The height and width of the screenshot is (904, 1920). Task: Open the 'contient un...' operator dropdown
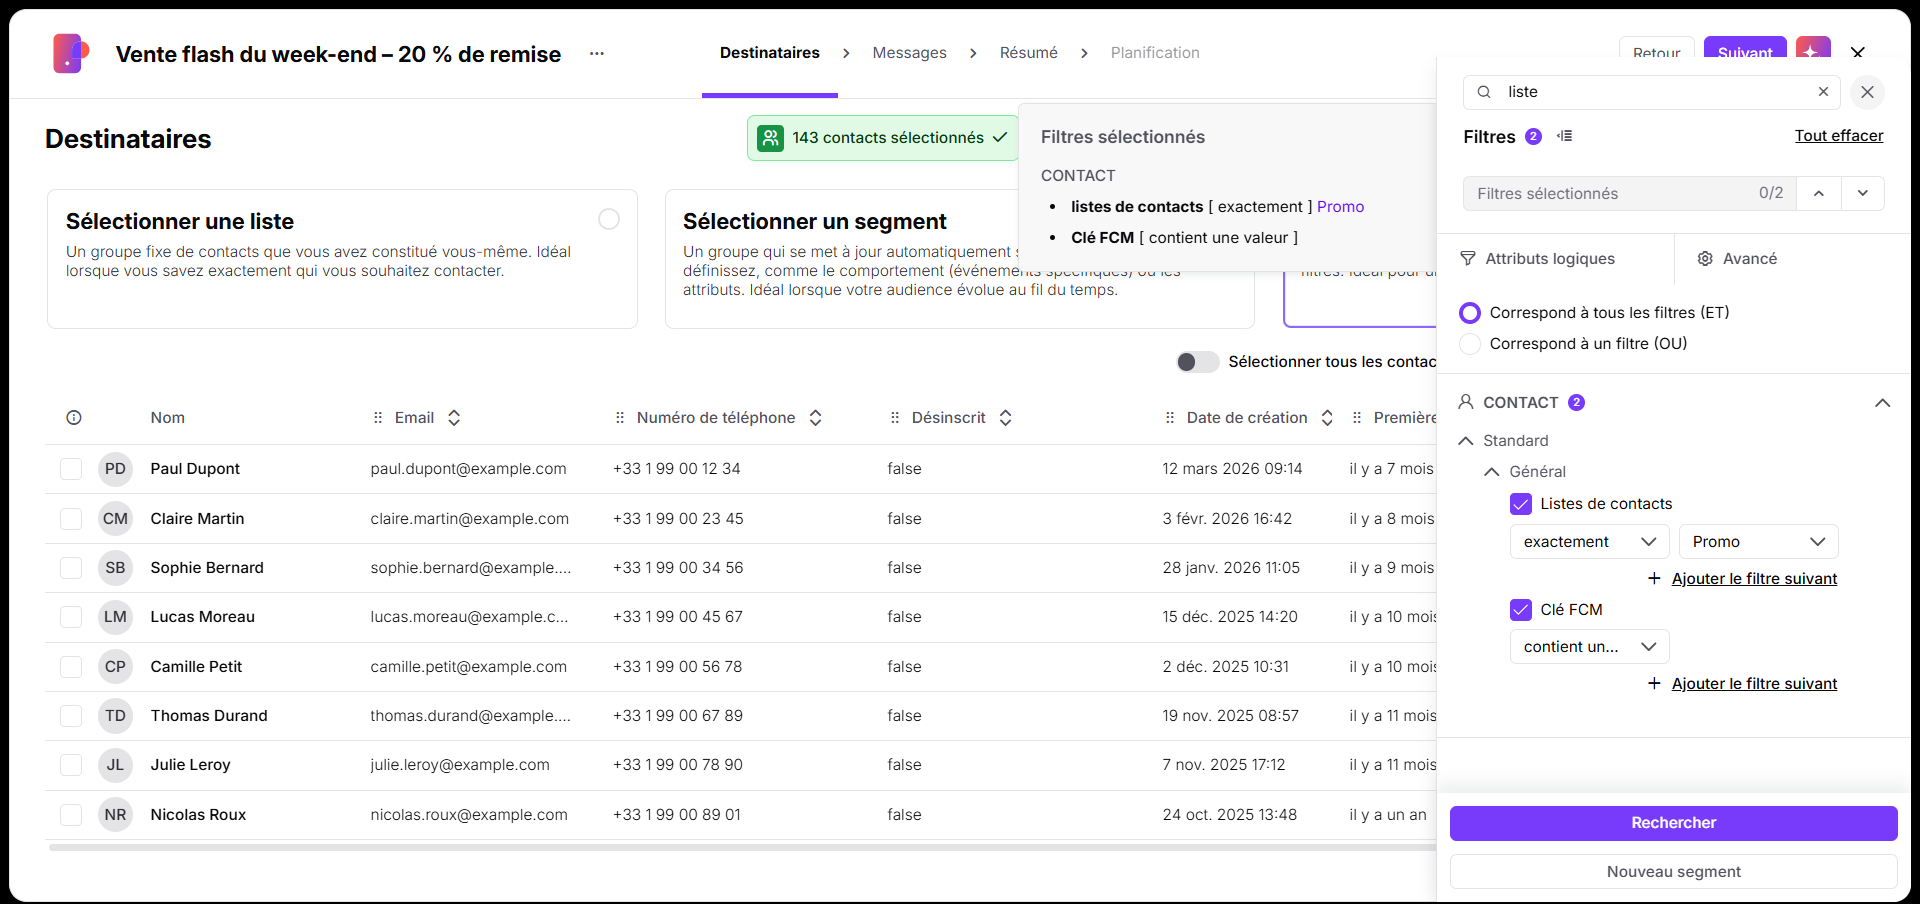click(x=1589, y=647)
